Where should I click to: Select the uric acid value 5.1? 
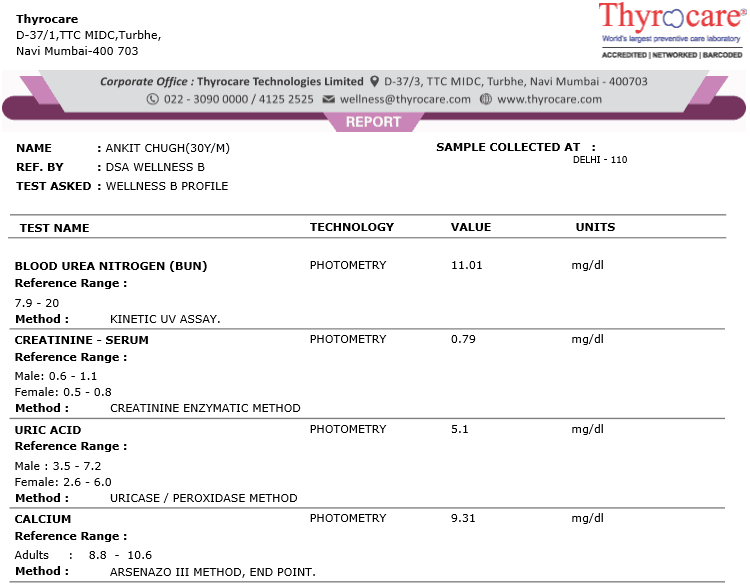tap(460, 430)
